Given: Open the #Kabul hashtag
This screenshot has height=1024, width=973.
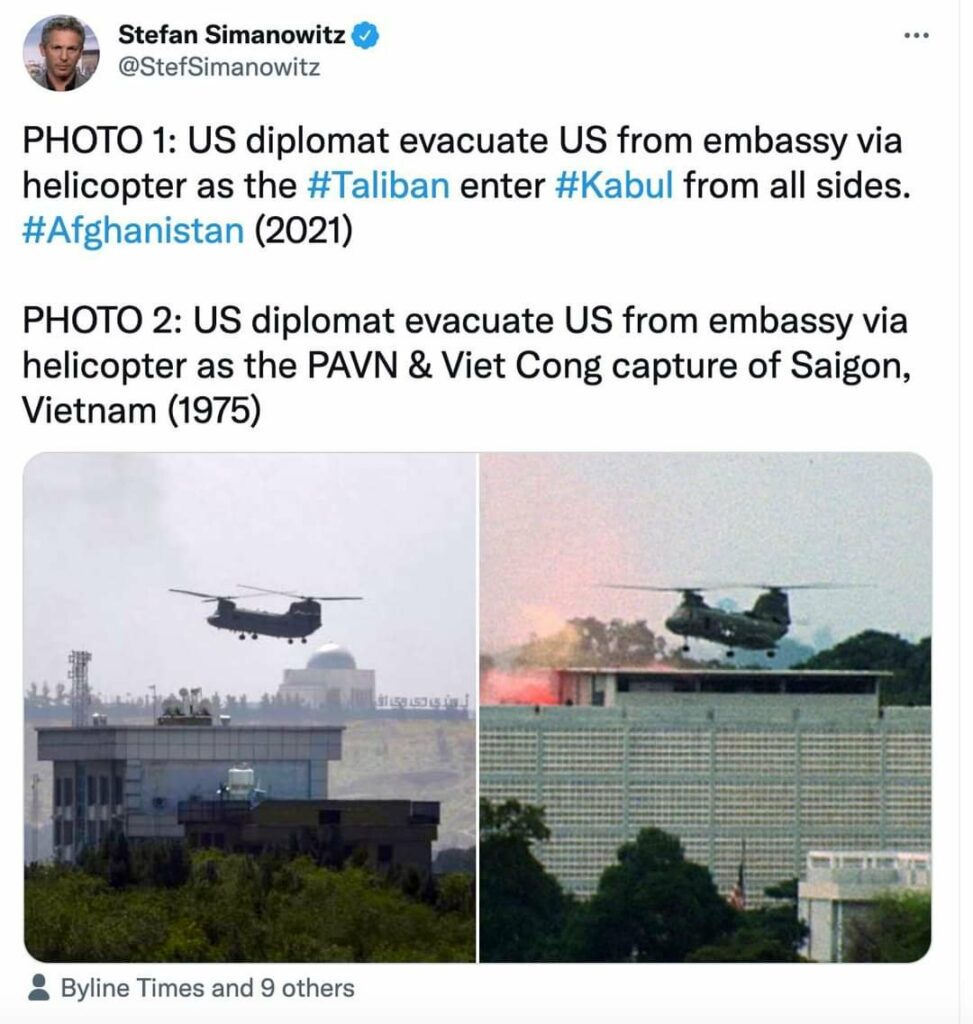Looking at the screenshot, I should (x=614, y=185).
